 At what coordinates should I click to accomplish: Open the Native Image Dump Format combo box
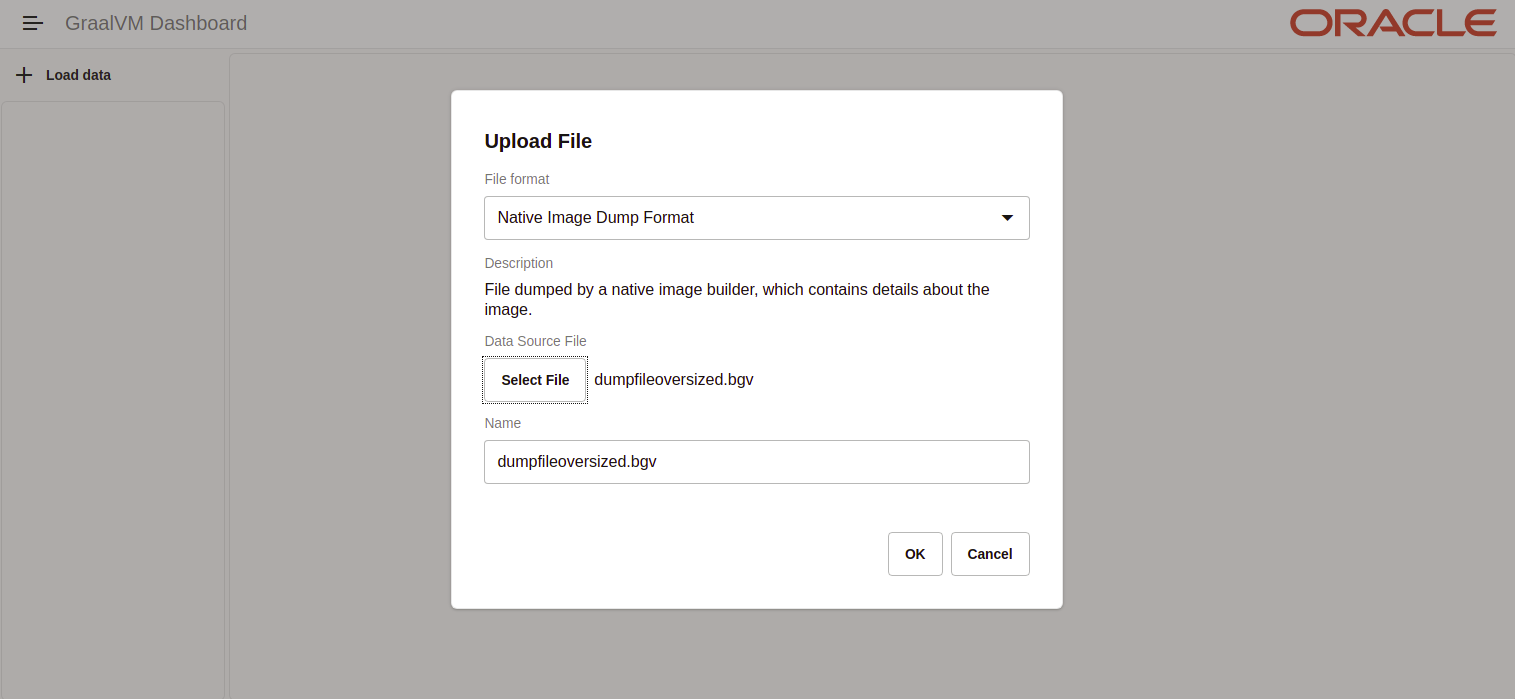[740, 218]
